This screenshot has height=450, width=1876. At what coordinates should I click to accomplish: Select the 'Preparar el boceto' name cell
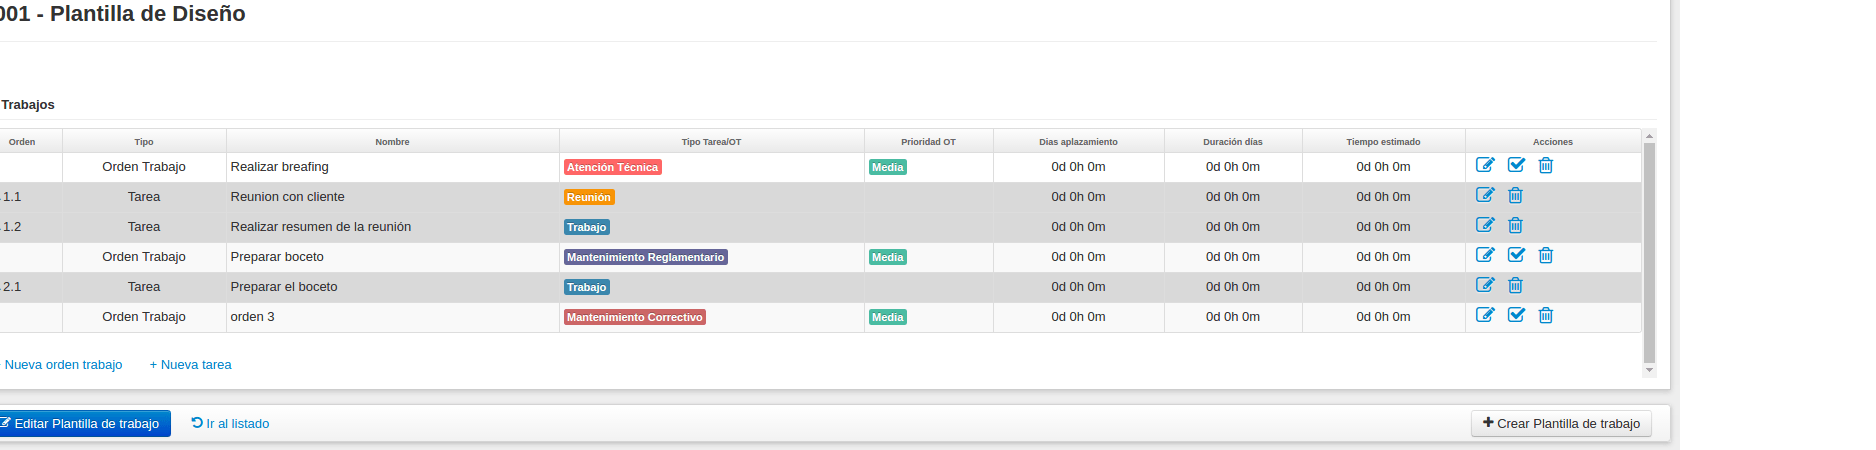coord(392,287)
